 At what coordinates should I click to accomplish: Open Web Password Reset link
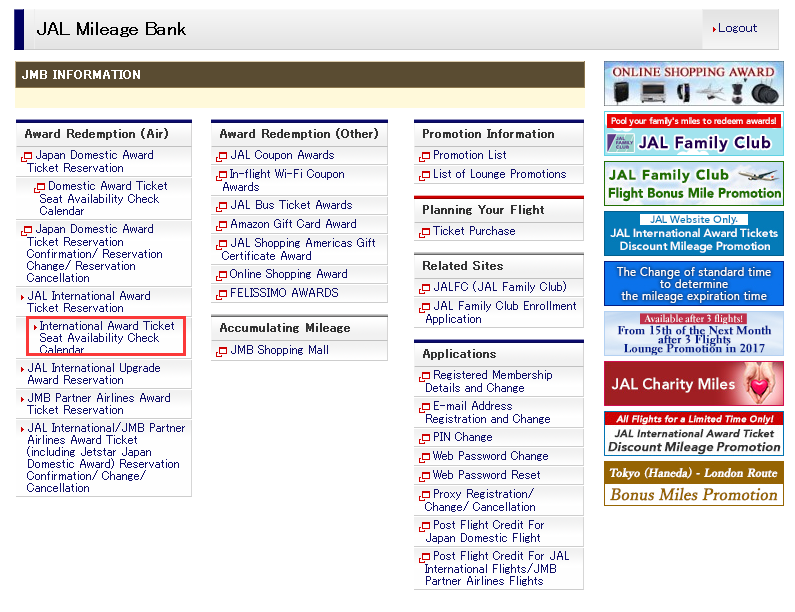click(486, 475)
